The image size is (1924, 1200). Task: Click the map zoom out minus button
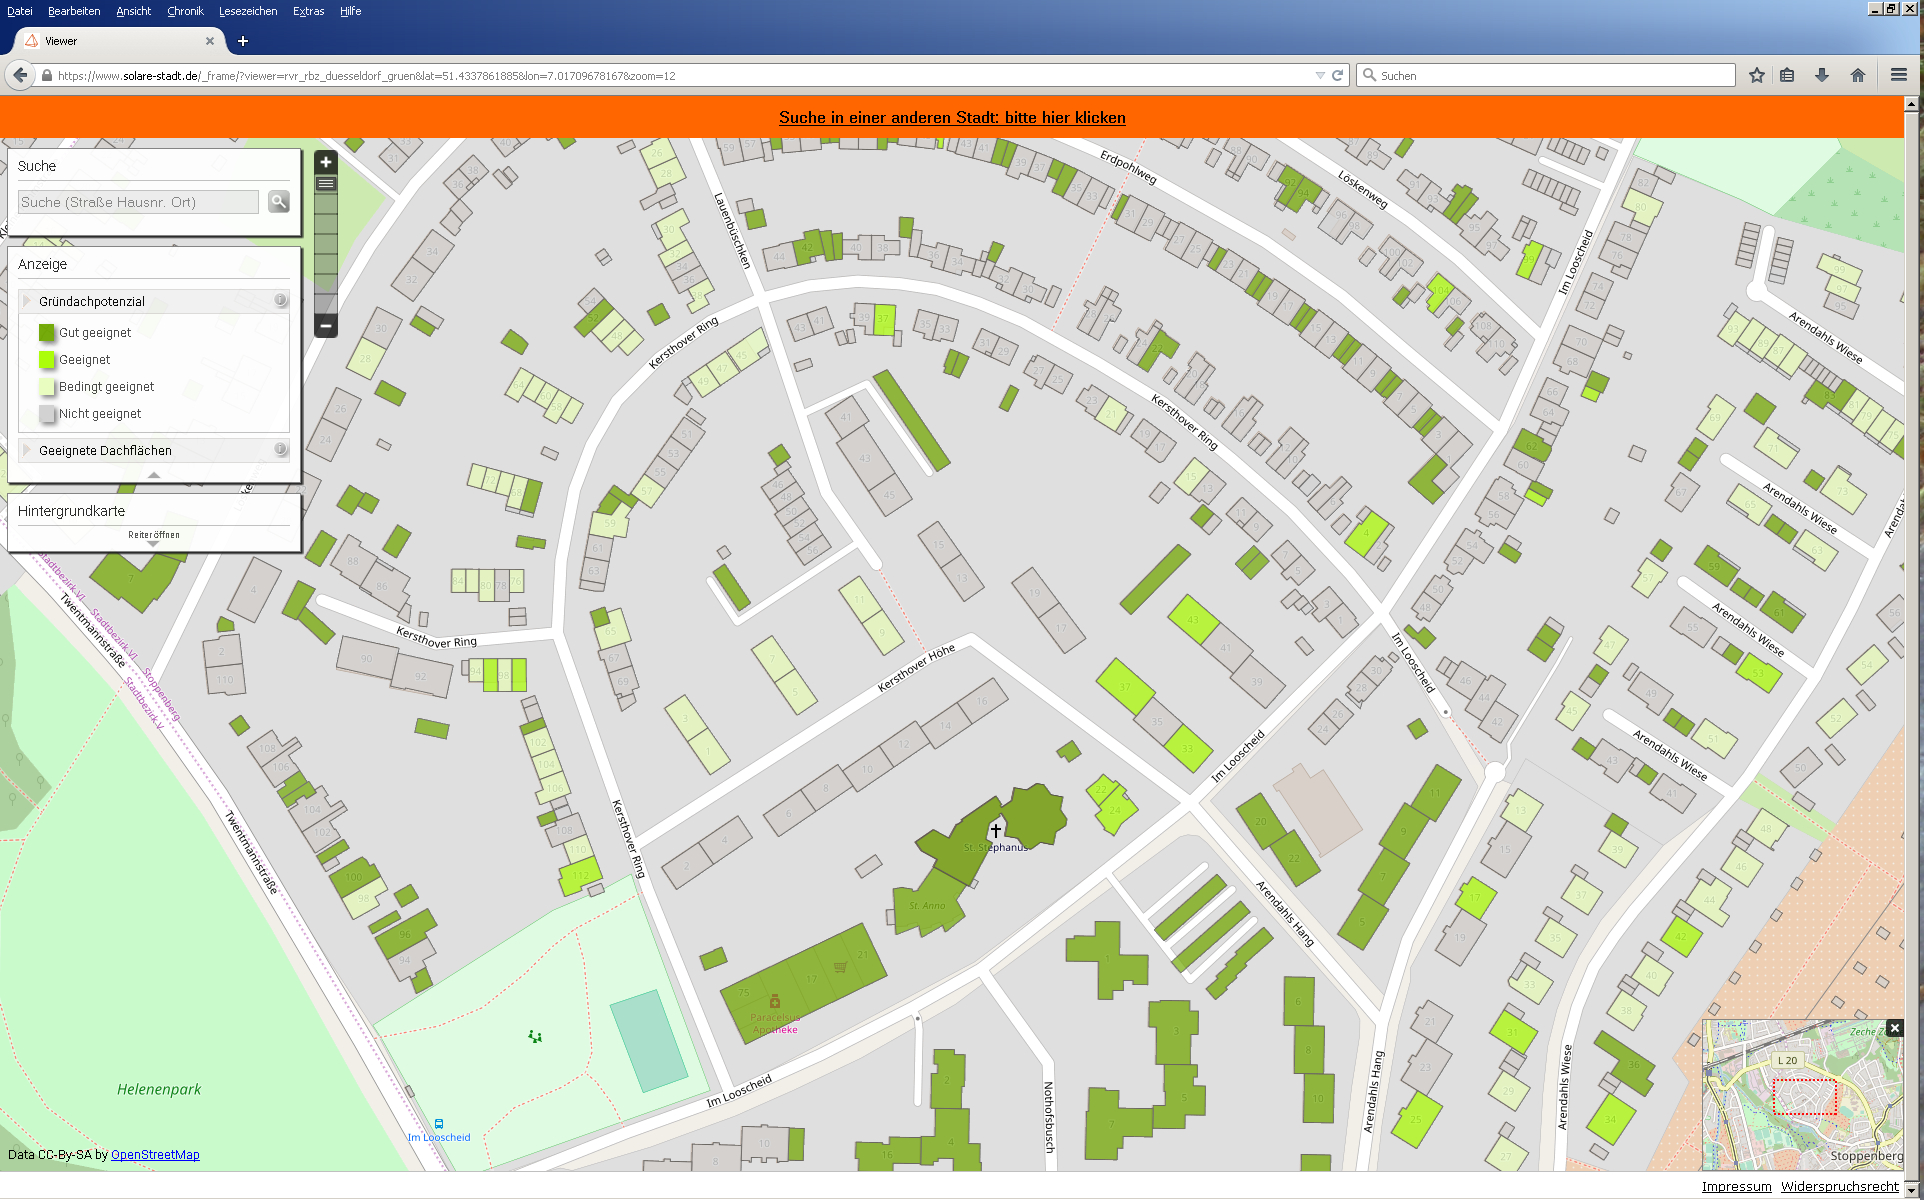325,326
